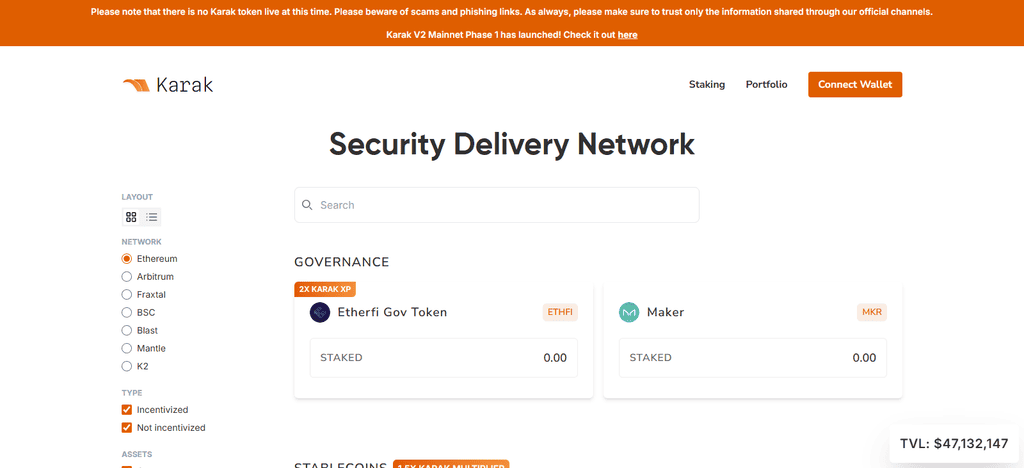Select the Arbitrum network radio

point(127,277)
